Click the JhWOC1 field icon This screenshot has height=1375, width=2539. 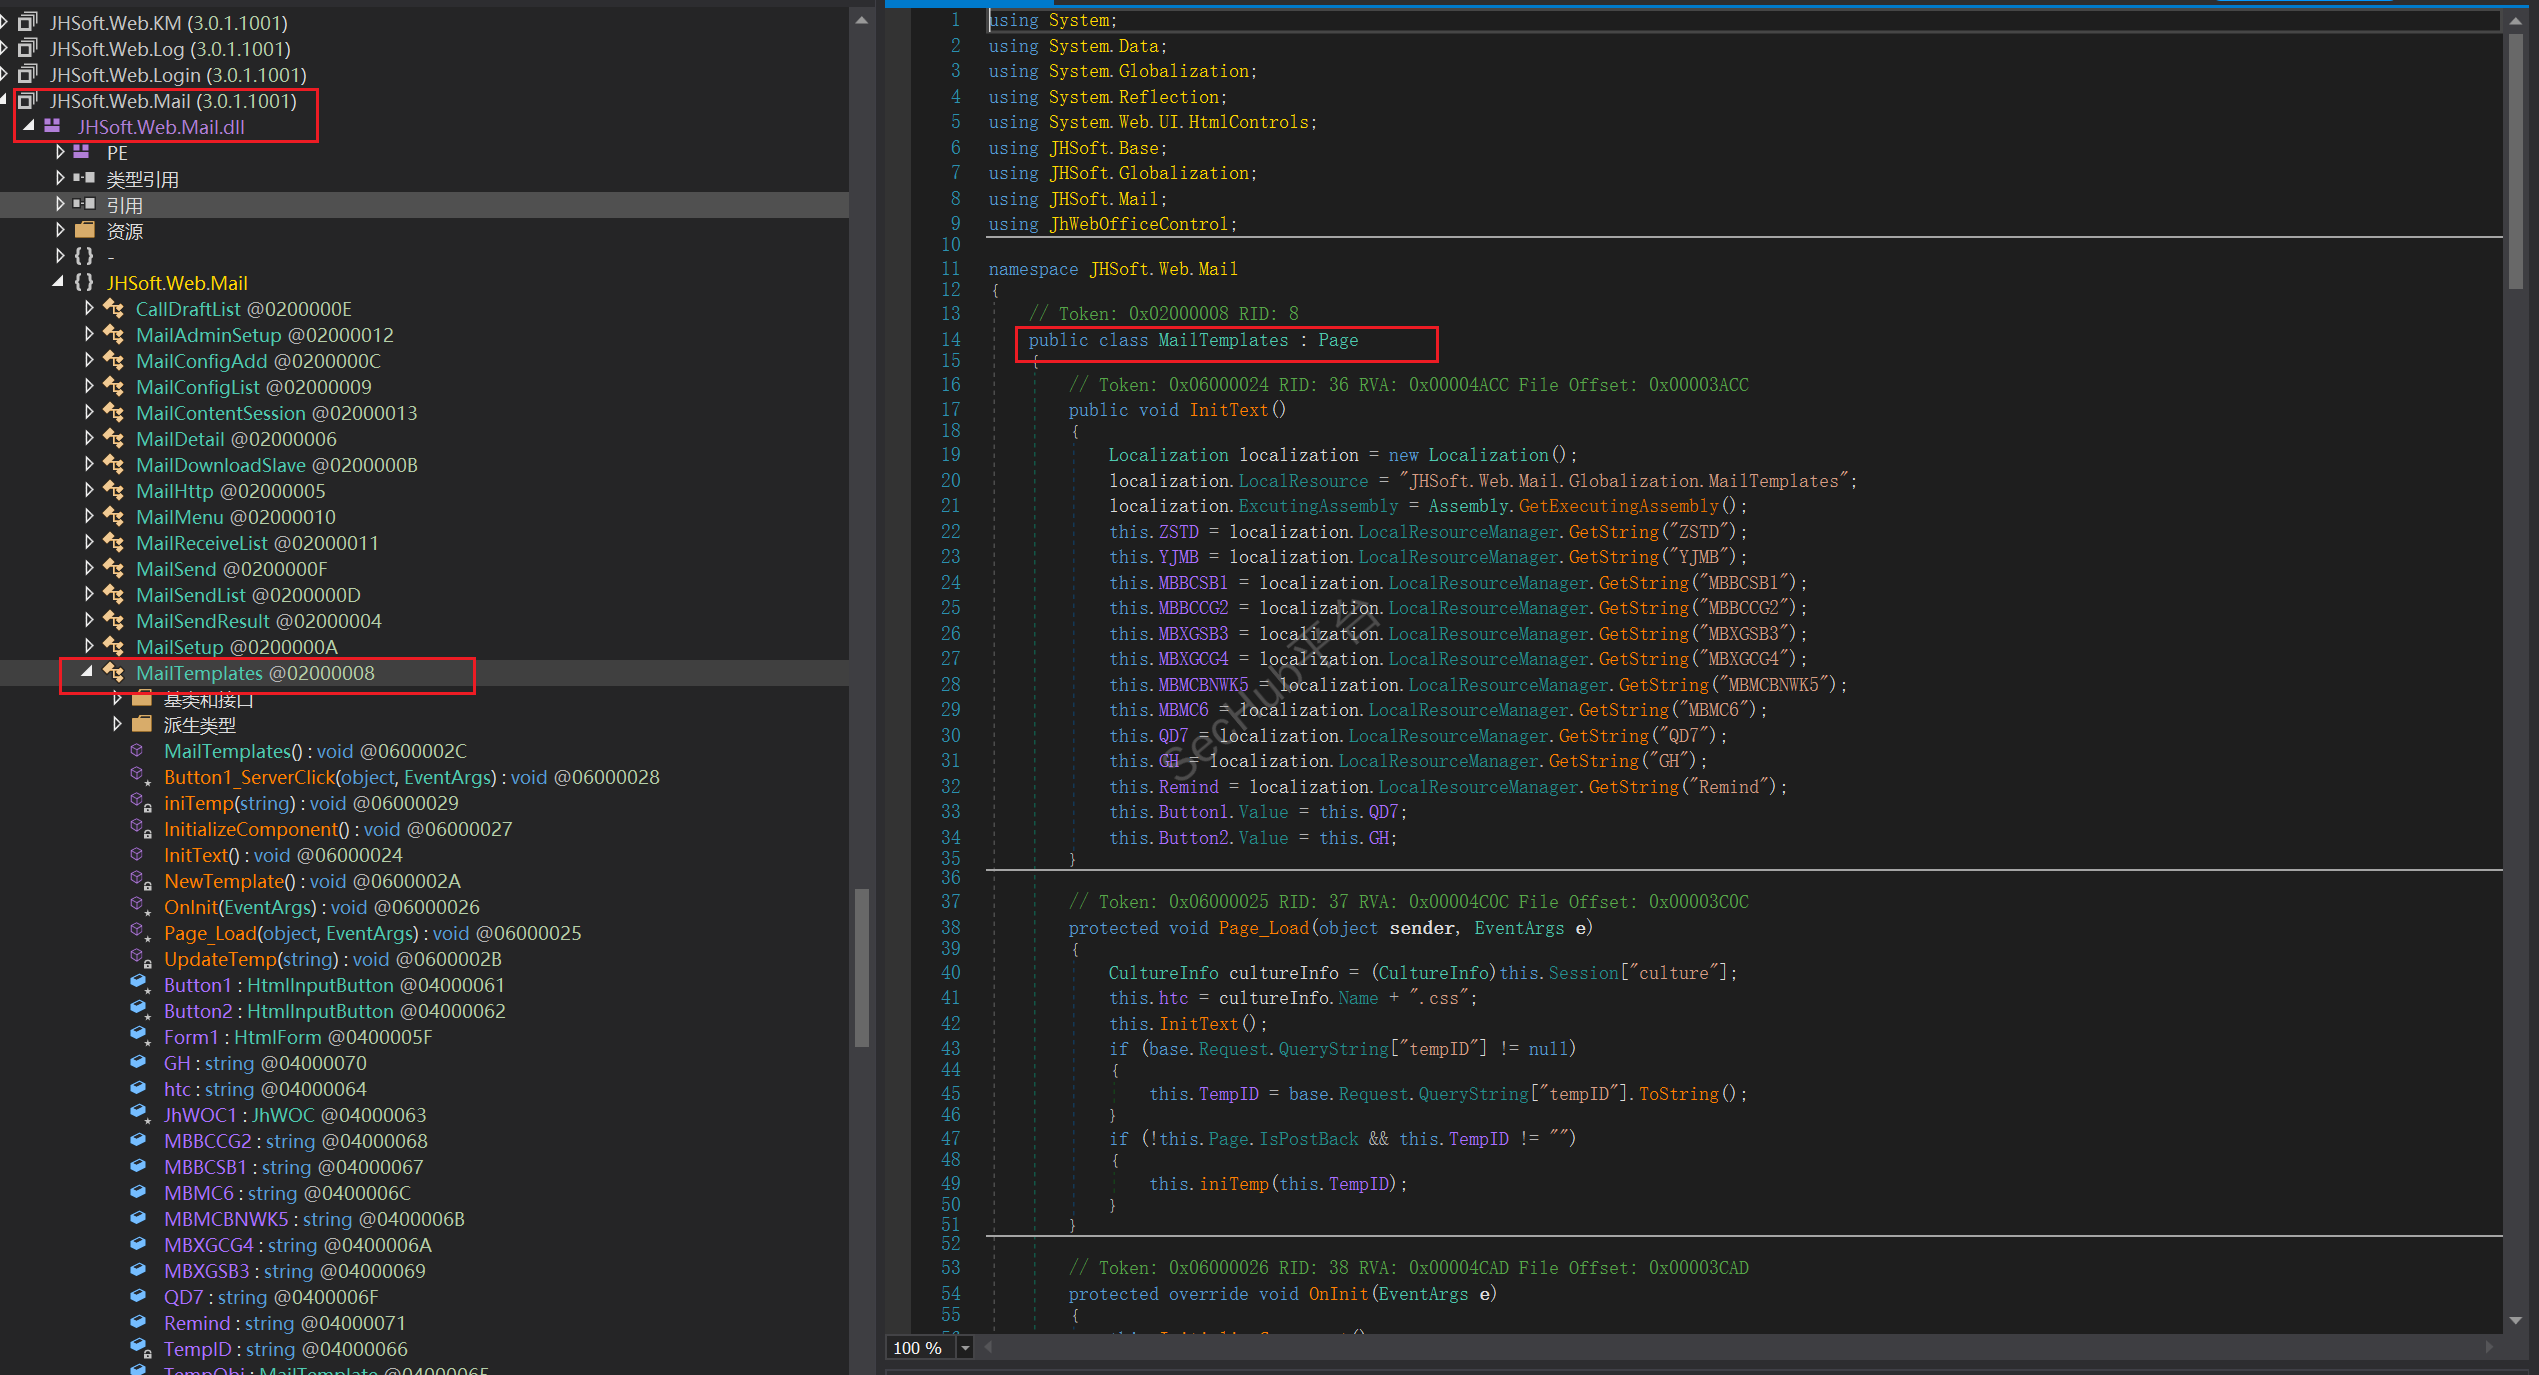(140, 1115)
